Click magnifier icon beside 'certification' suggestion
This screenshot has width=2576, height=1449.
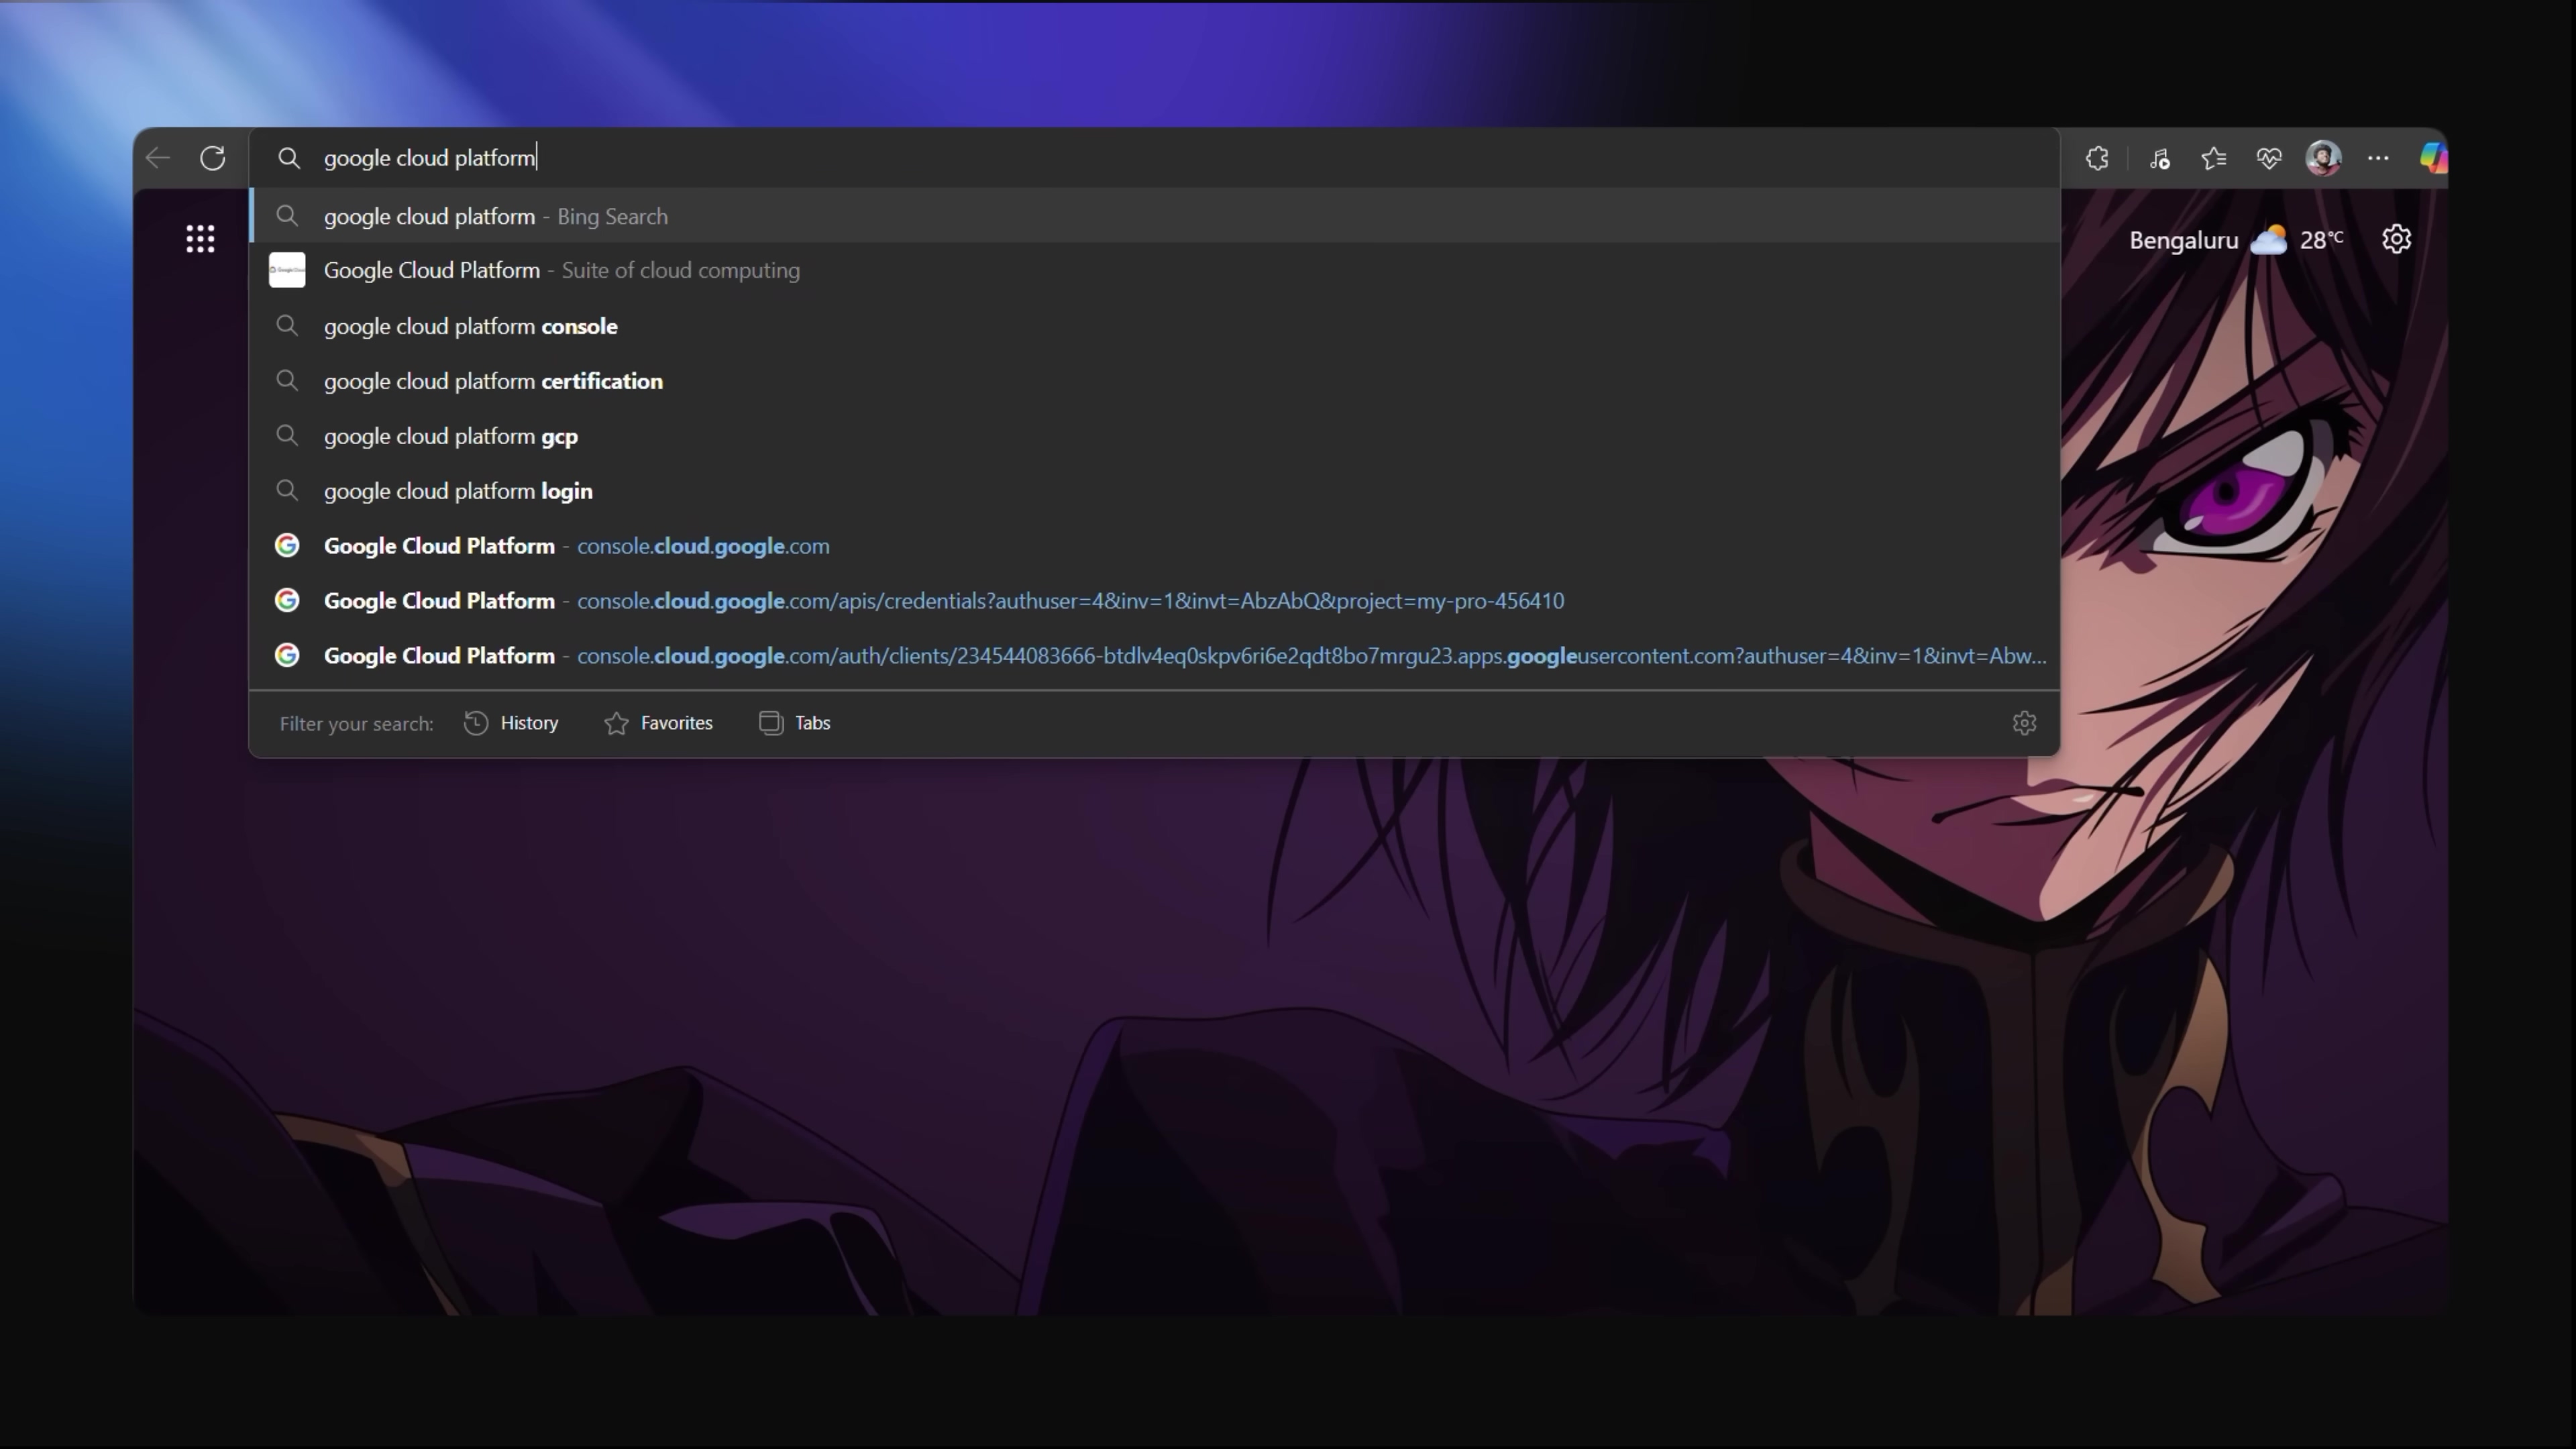[287, 381]
